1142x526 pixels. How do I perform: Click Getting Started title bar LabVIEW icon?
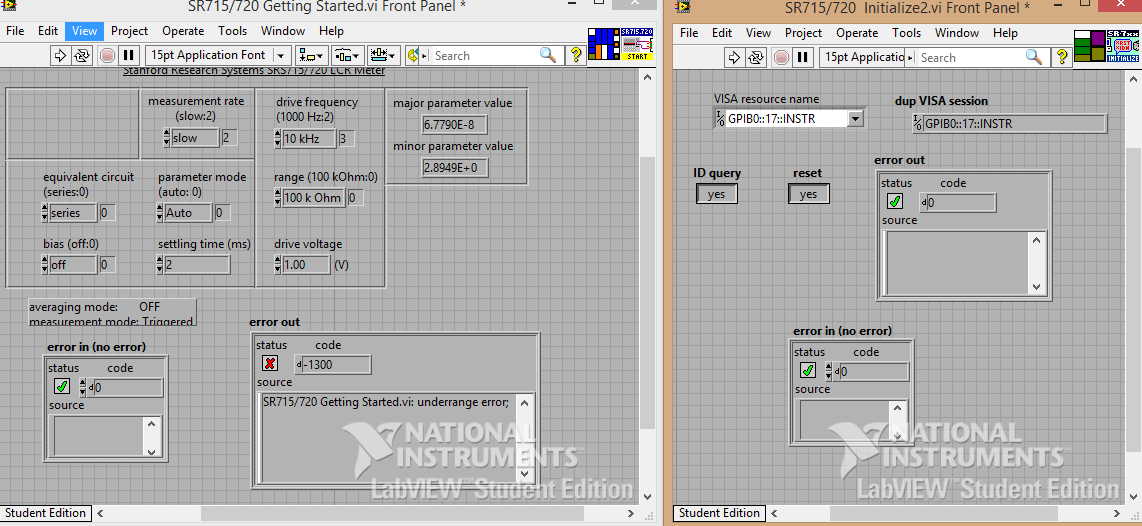click(x=11, y=7)
